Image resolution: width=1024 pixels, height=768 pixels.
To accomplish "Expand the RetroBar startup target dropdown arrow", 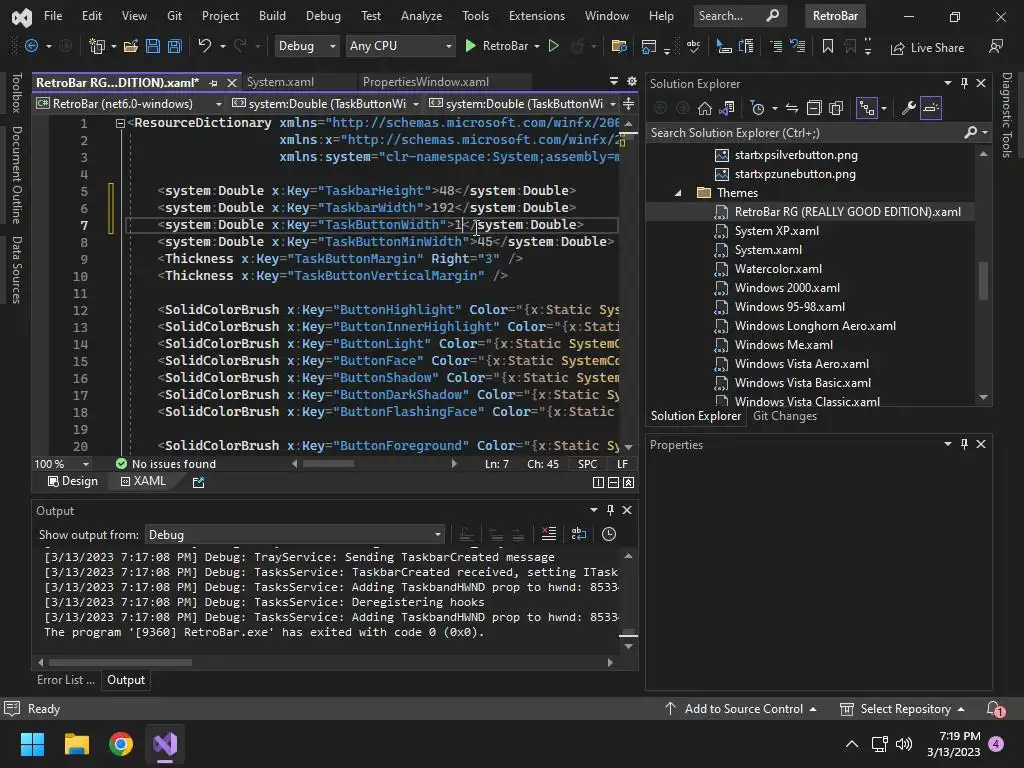I will [x=537, y=46].
